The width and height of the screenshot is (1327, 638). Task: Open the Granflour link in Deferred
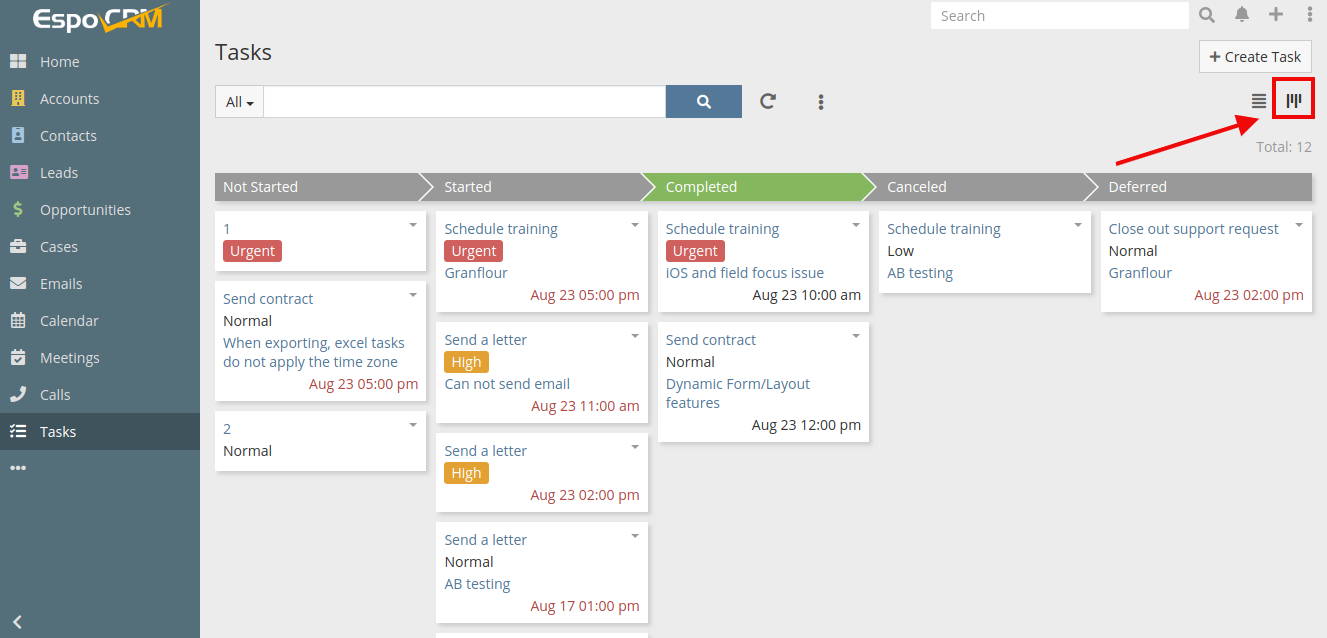(x=1140, y=273)
